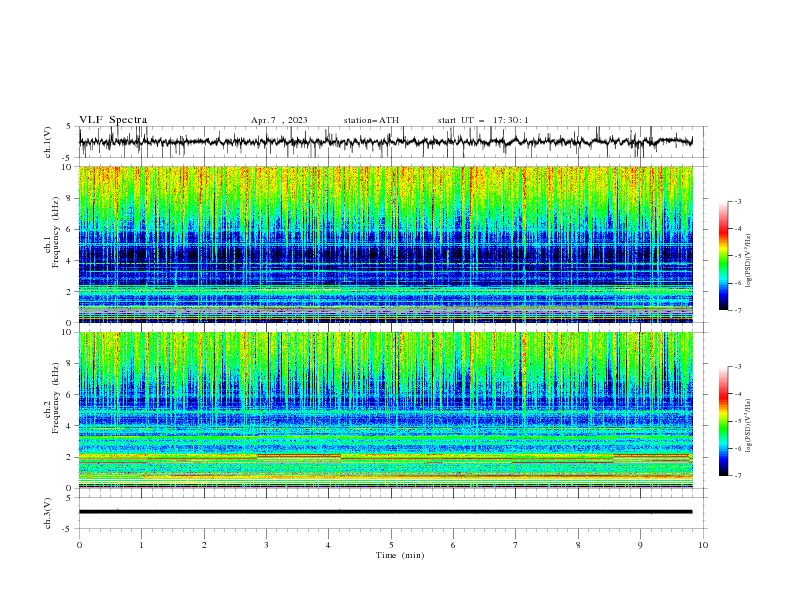Select the "start UT = 17:30:1" text
This screenshot has height=612, width=792.
(x=483, y=120)
